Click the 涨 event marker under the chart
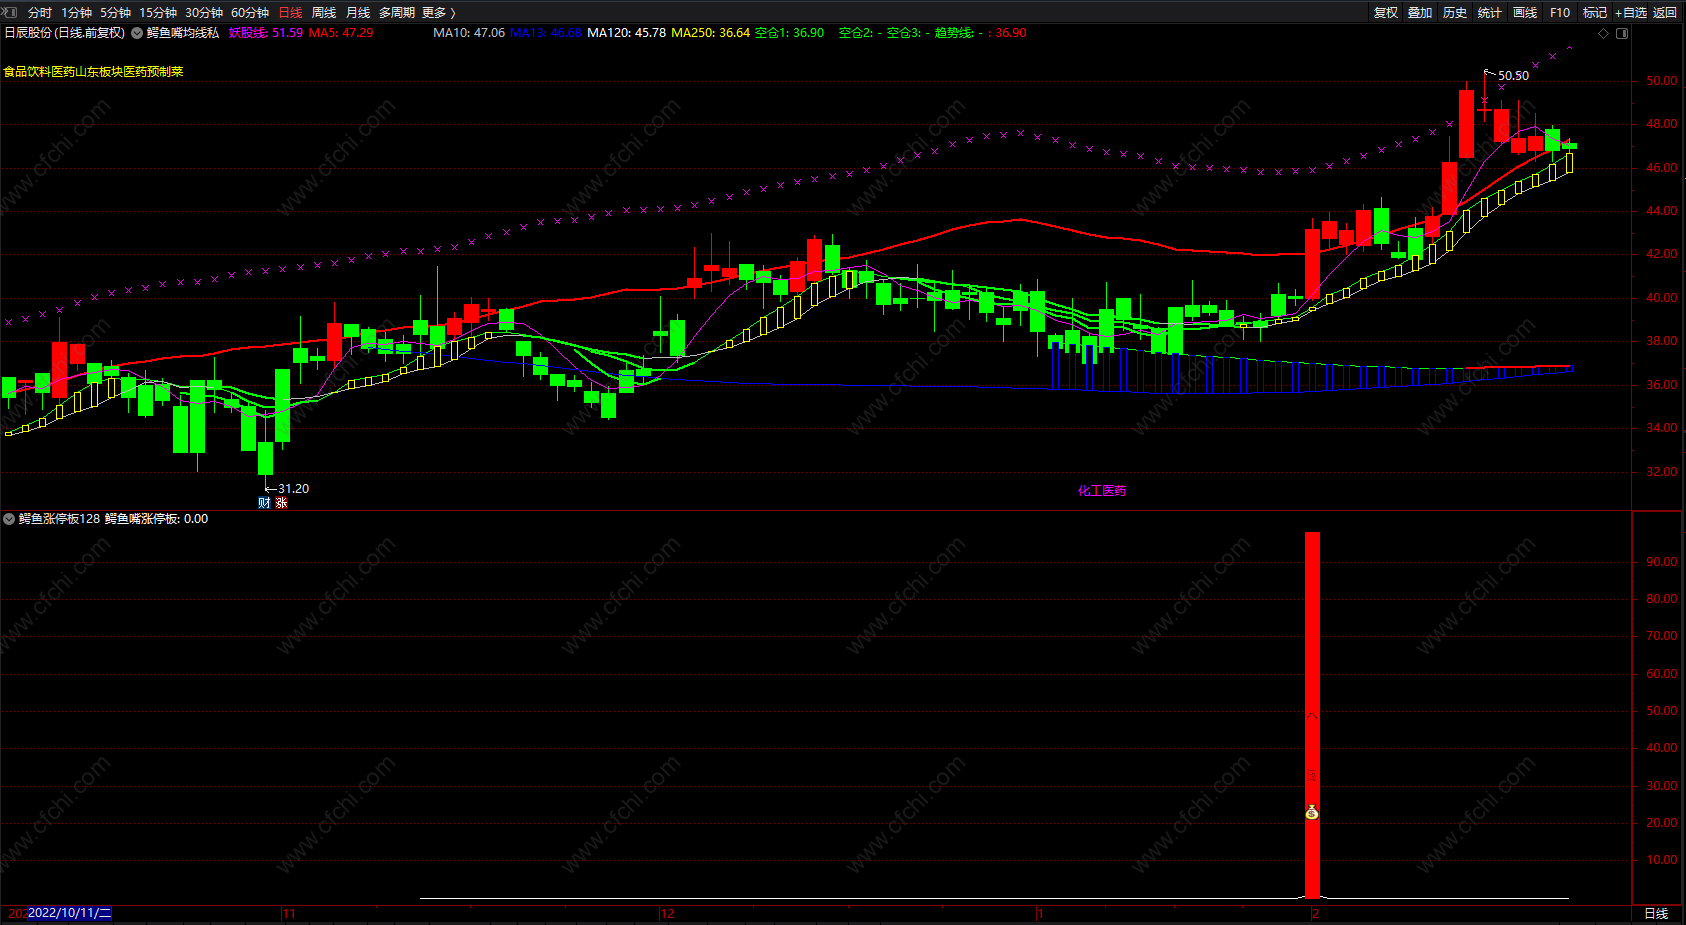The image size is (1686, 925). coord(281,503)
